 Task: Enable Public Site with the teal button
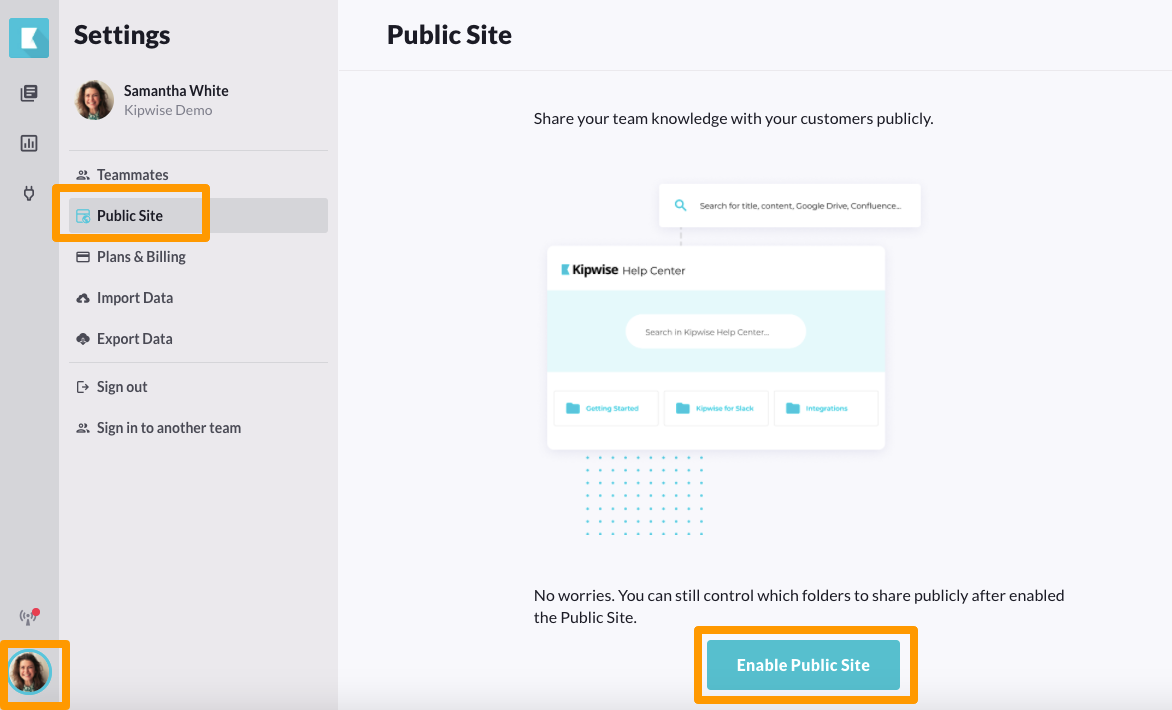[804, 664]
